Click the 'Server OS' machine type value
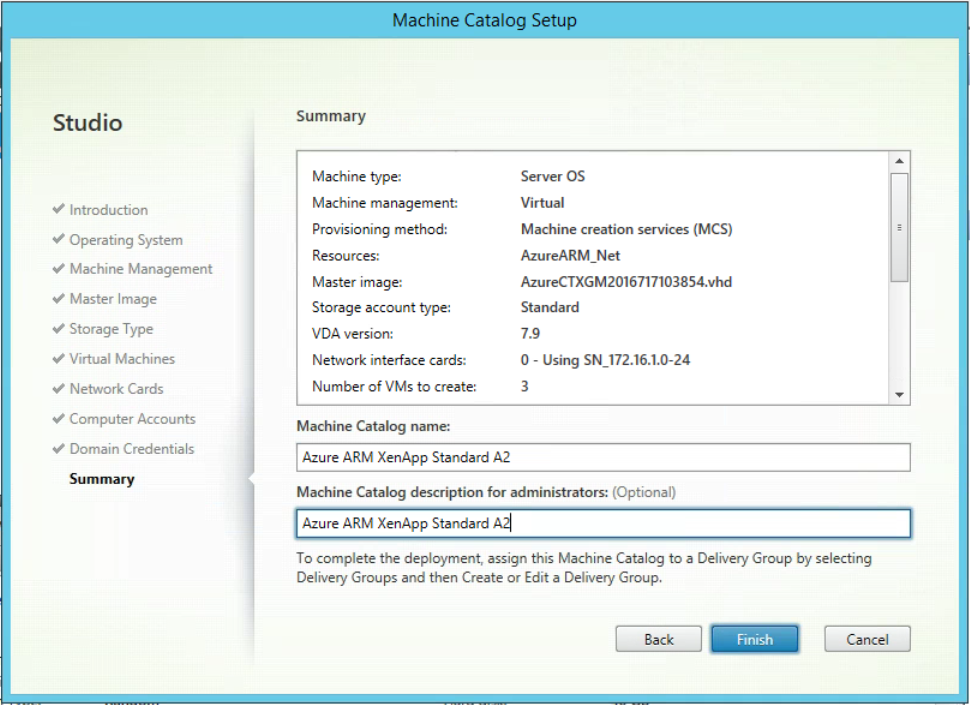Image resolution: width=970 pixels, height=705 pixels. pyautogui.click(x=552, y=176)
